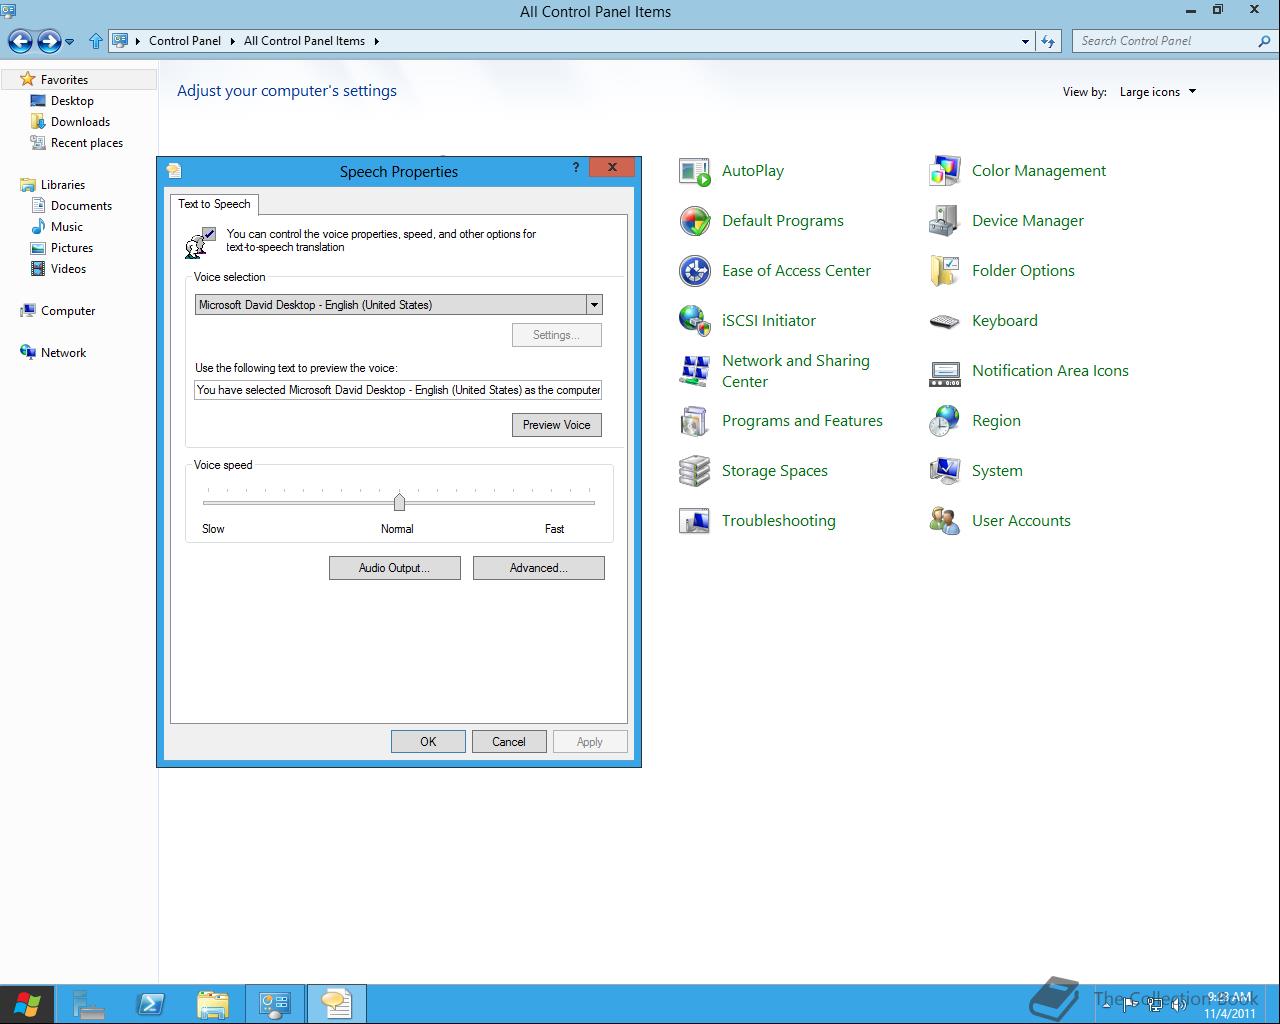
Task: Open PowerShell from the taskbar
Action: click(151, 1004)
